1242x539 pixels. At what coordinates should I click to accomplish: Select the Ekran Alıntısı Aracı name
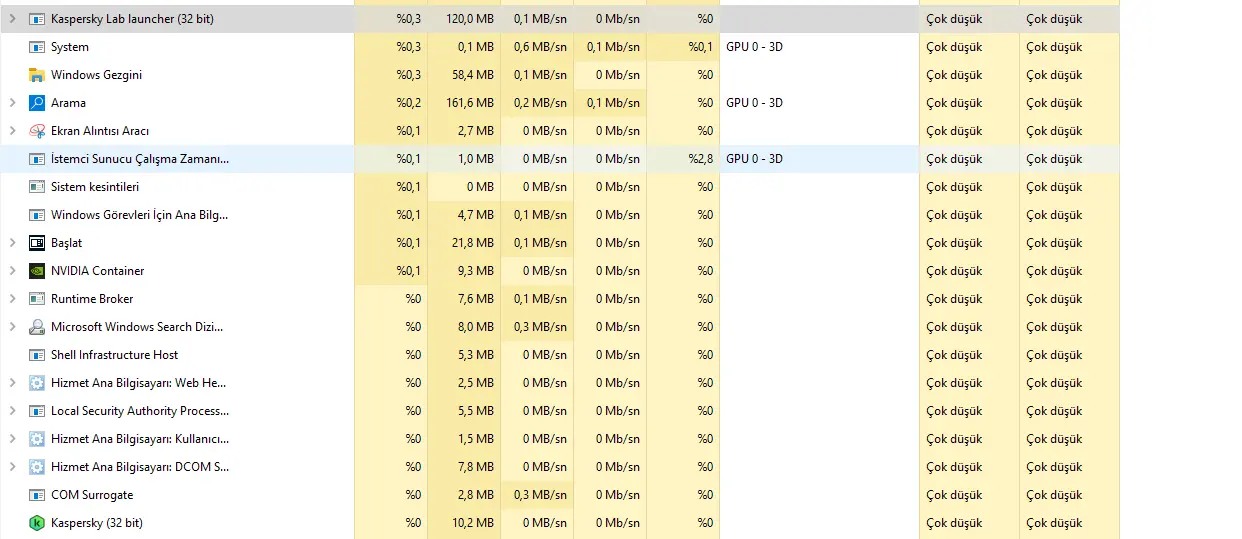click(100, 131)
